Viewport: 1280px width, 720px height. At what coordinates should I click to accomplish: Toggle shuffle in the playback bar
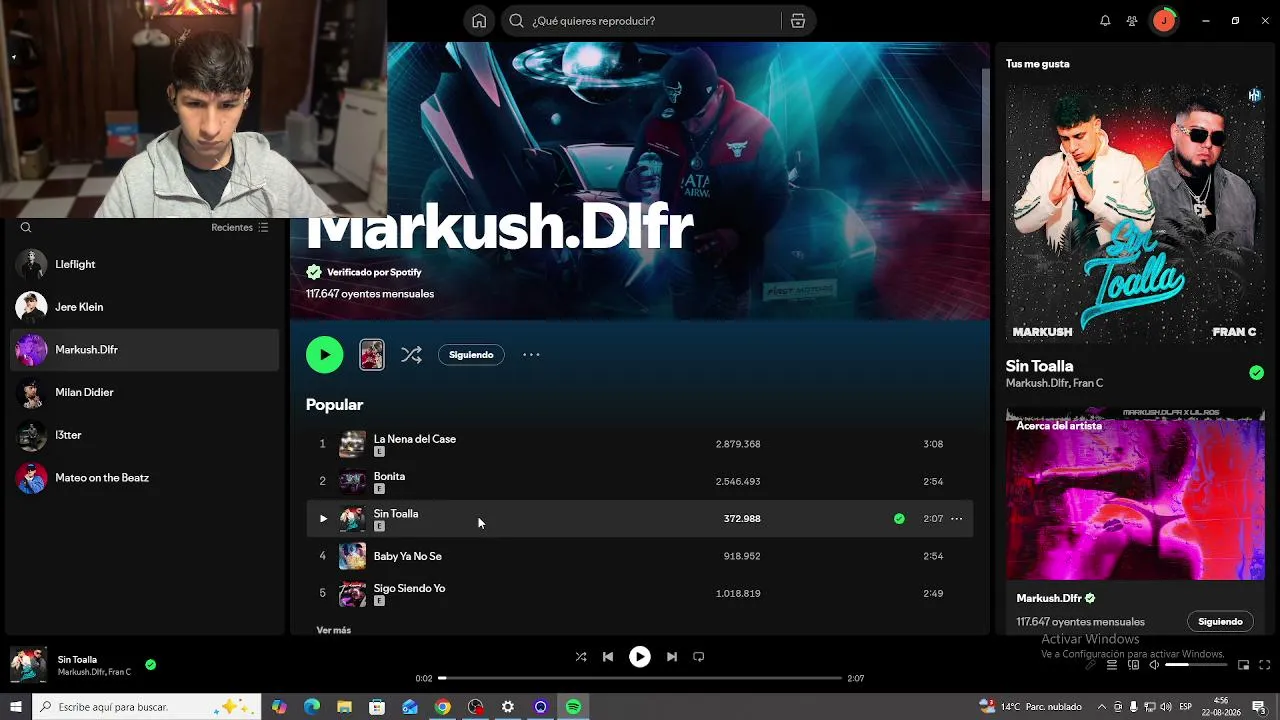[x=581, y=657]
